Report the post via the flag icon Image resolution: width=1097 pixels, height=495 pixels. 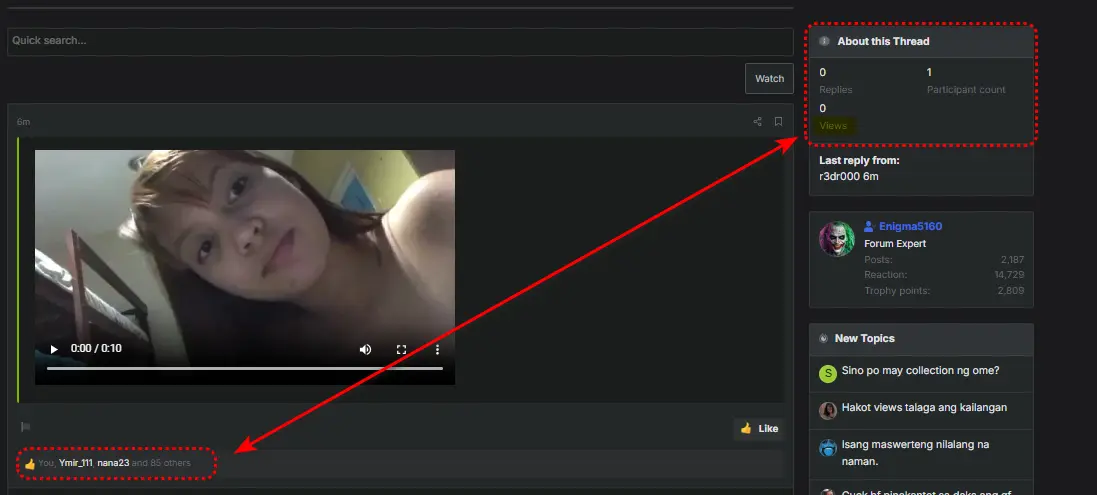26,426
